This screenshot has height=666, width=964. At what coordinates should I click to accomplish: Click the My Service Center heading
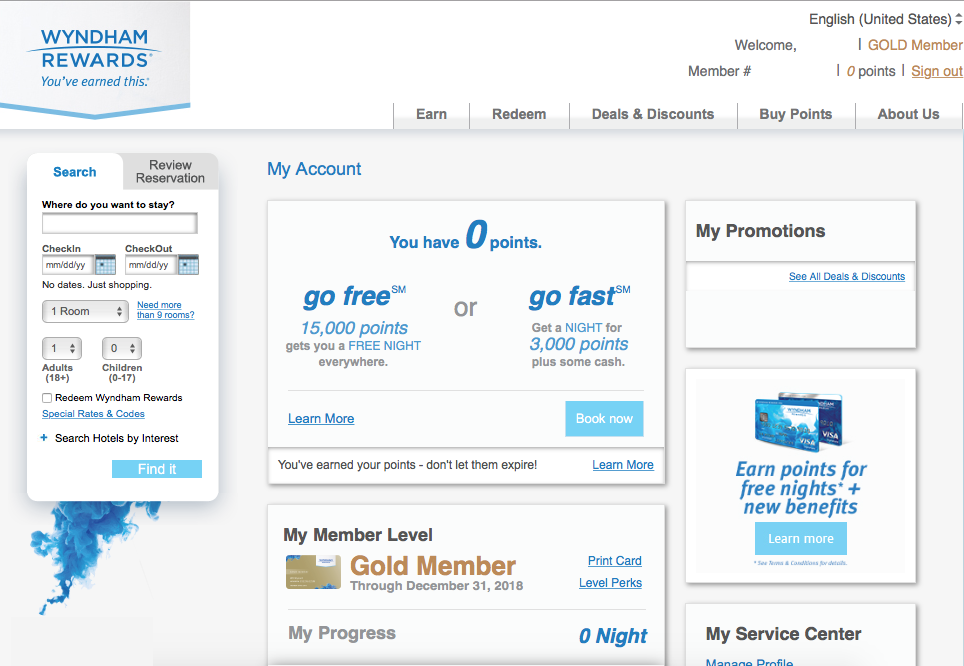point(783,634)
